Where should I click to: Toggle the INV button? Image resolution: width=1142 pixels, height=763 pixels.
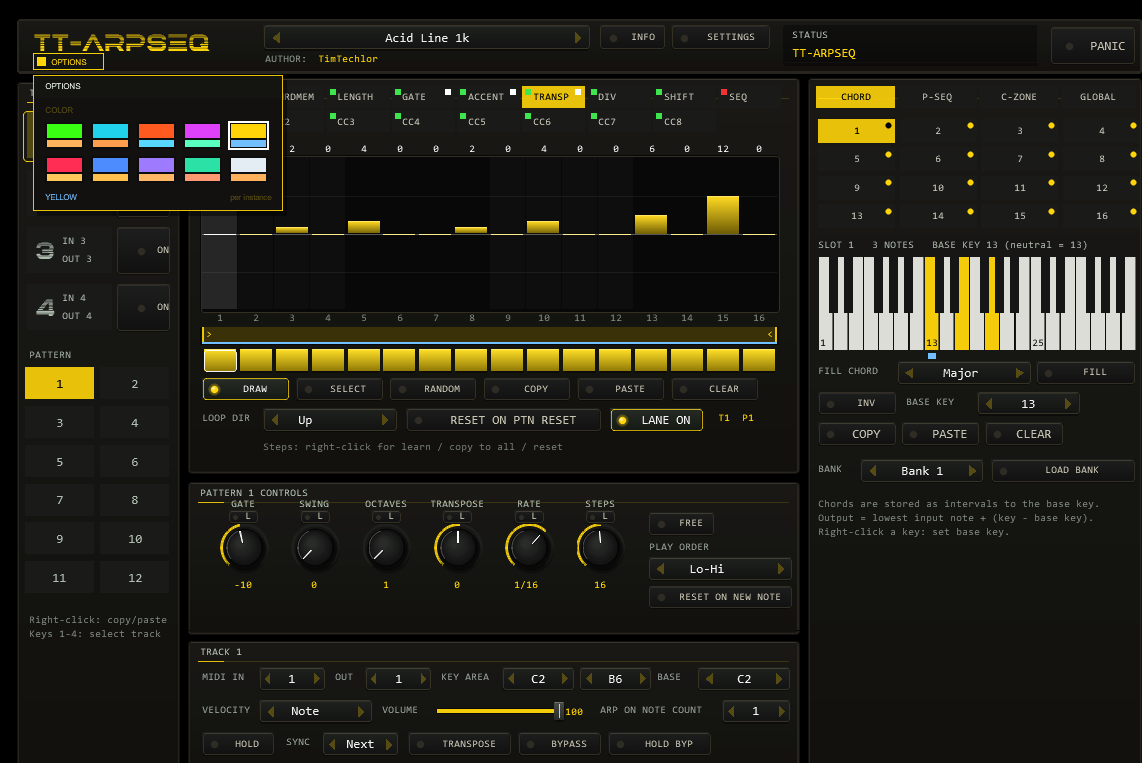[857, 403]
